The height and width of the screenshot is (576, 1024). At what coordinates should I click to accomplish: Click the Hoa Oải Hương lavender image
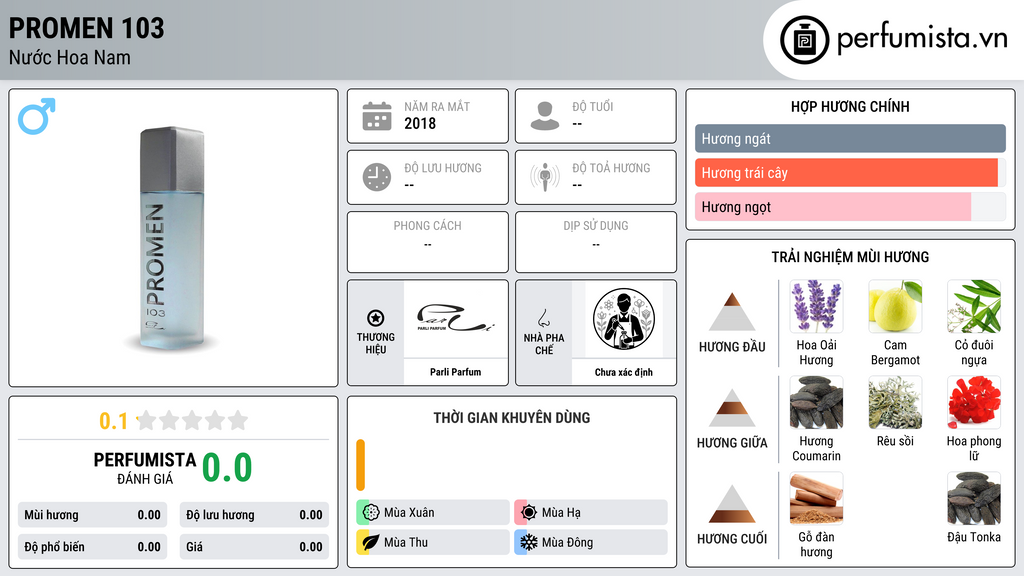pyautogui.click(x=816, y=306)
